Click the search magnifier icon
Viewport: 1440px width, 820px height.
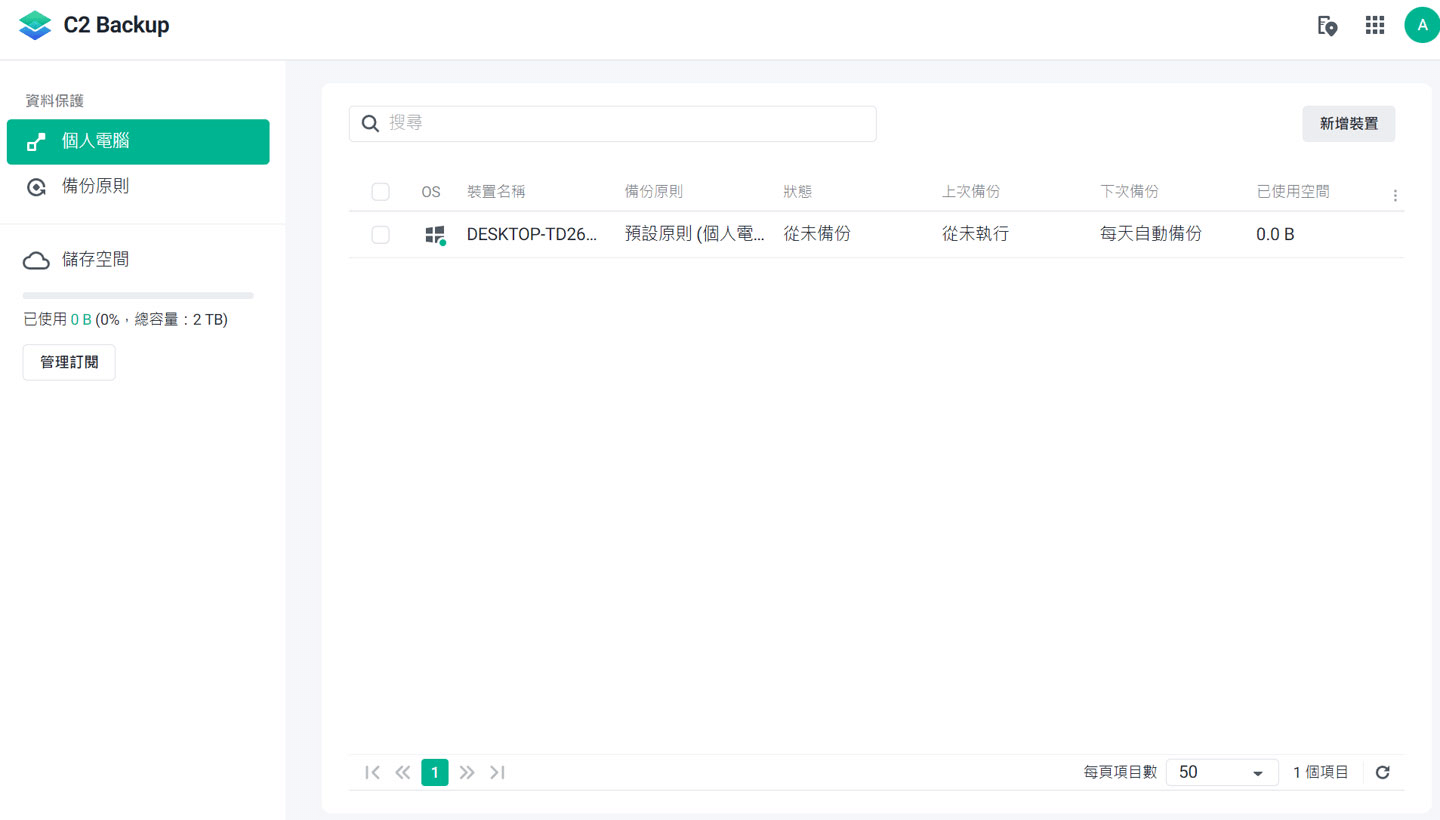coord(370,123)
